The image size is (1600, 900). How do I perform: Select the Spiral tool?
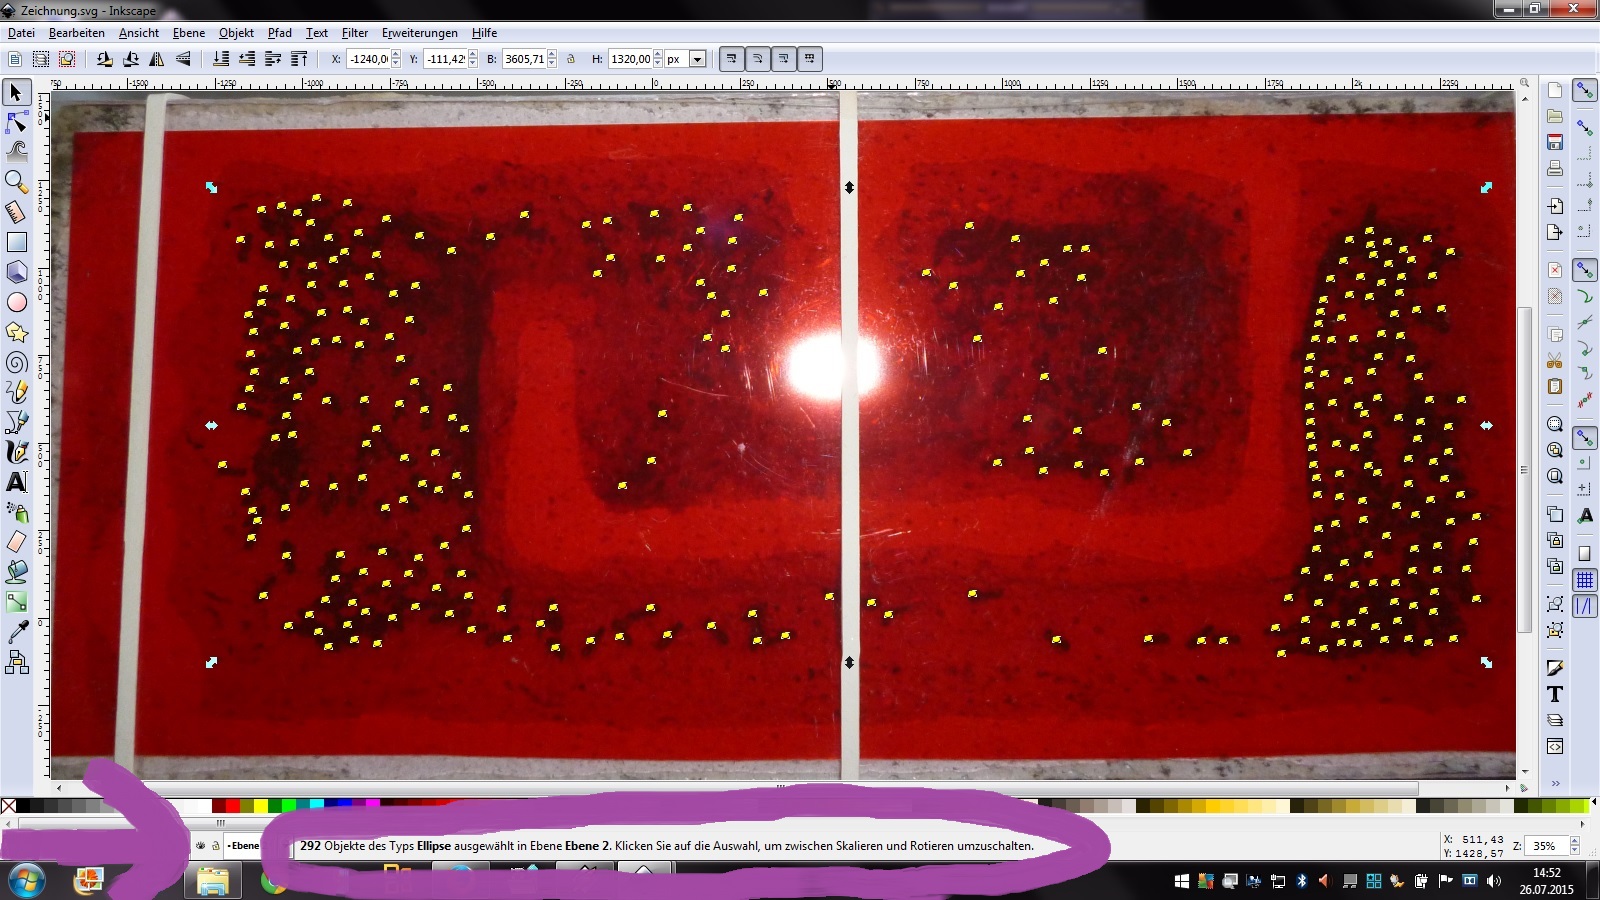point(16,363)
